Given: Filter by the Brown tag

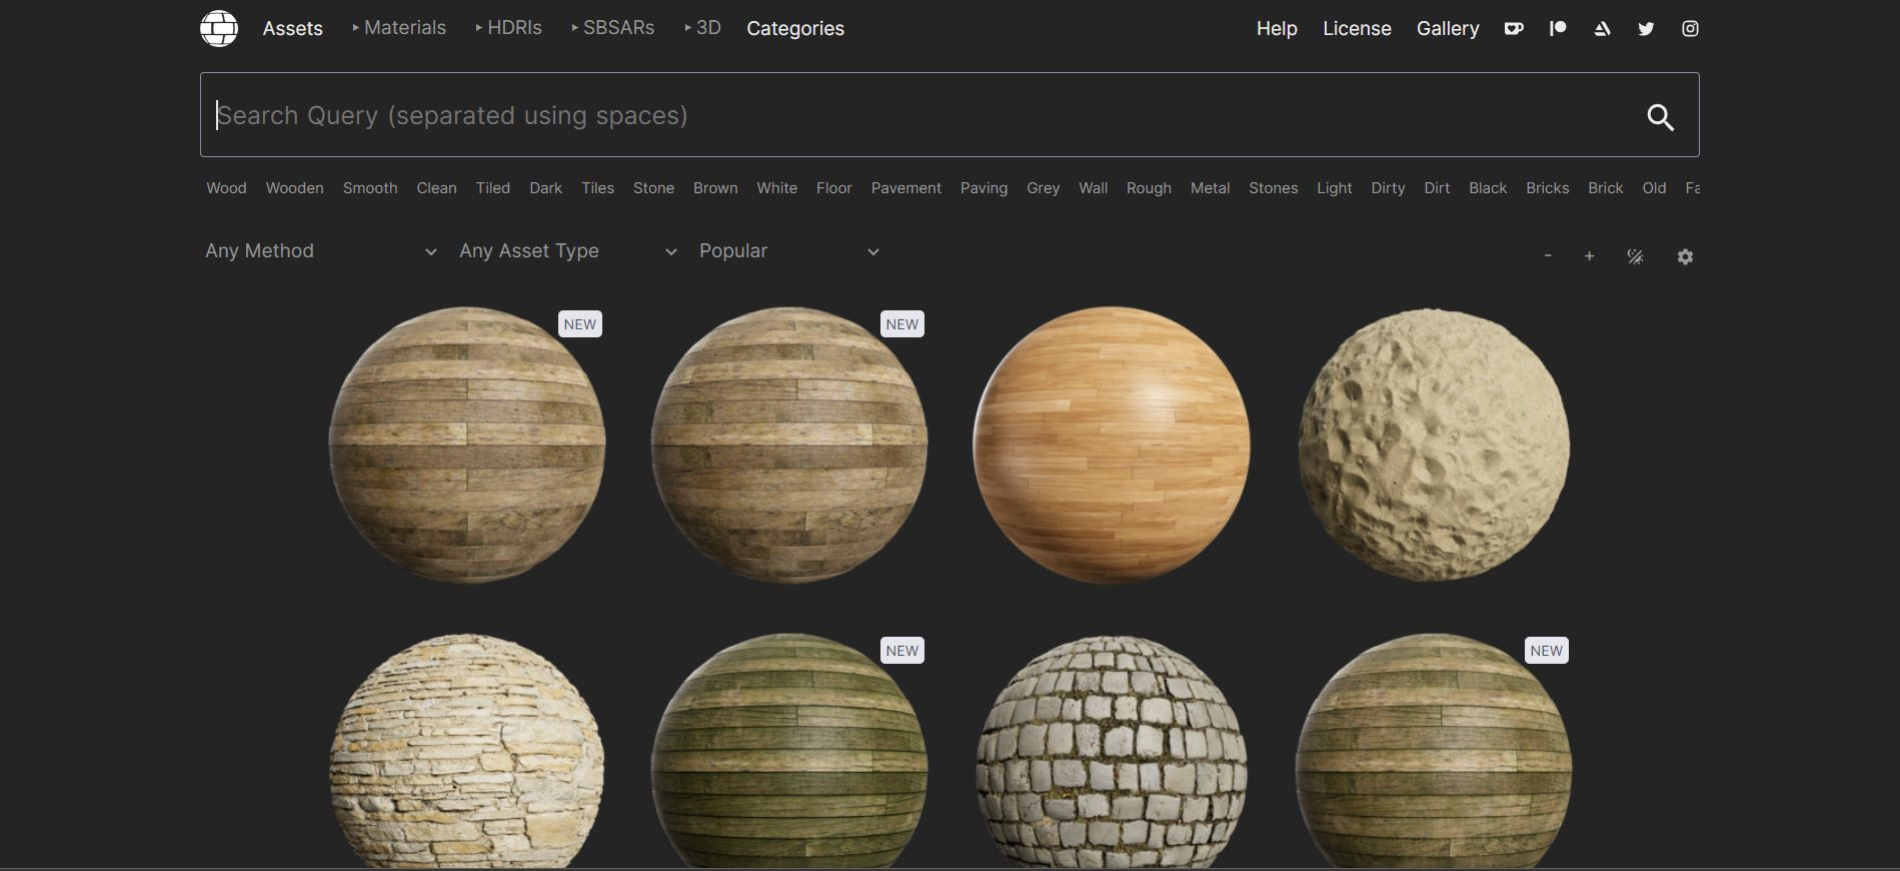Looking at the screenshot, I should [x=716, y=188].
